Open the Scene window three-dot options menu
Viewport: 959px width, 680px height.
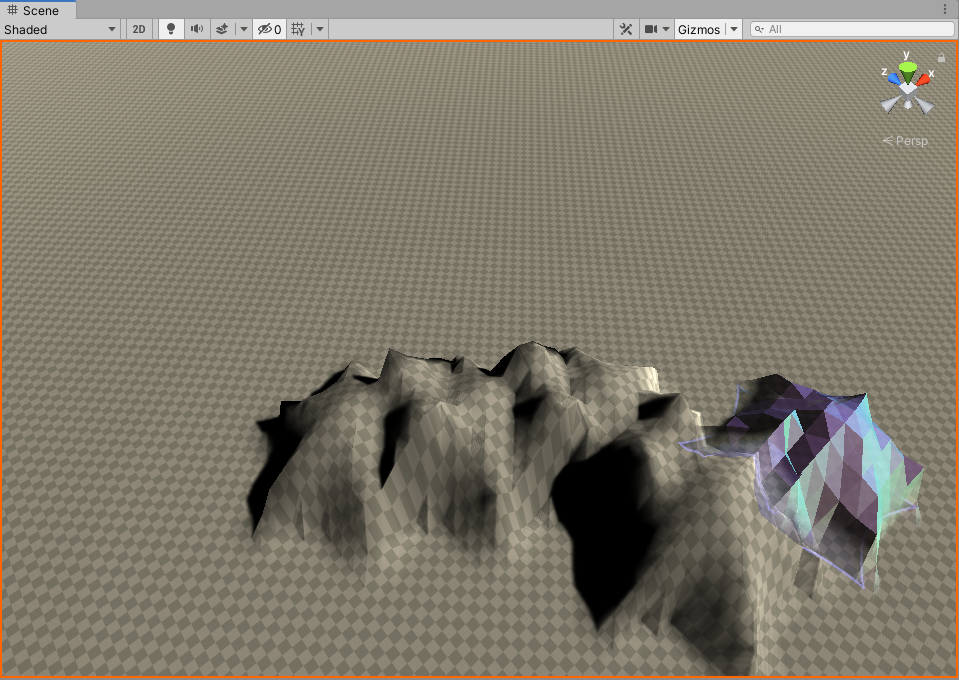(945, 9)
